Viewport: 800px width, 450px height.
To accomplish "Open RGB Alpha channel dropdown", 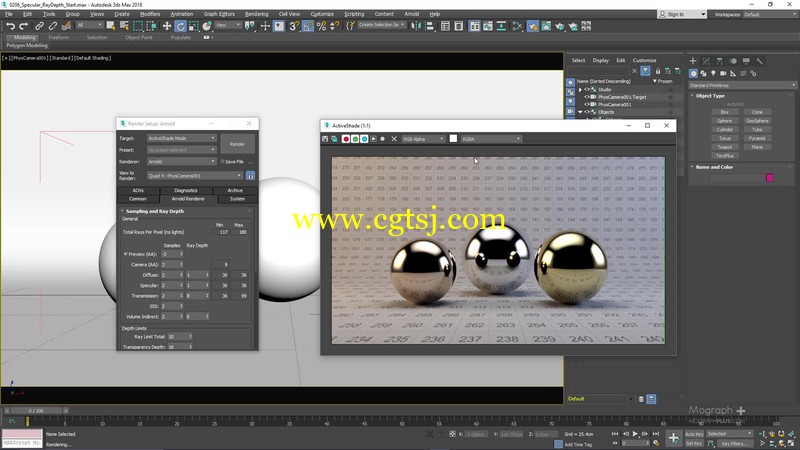I will 423,139.
